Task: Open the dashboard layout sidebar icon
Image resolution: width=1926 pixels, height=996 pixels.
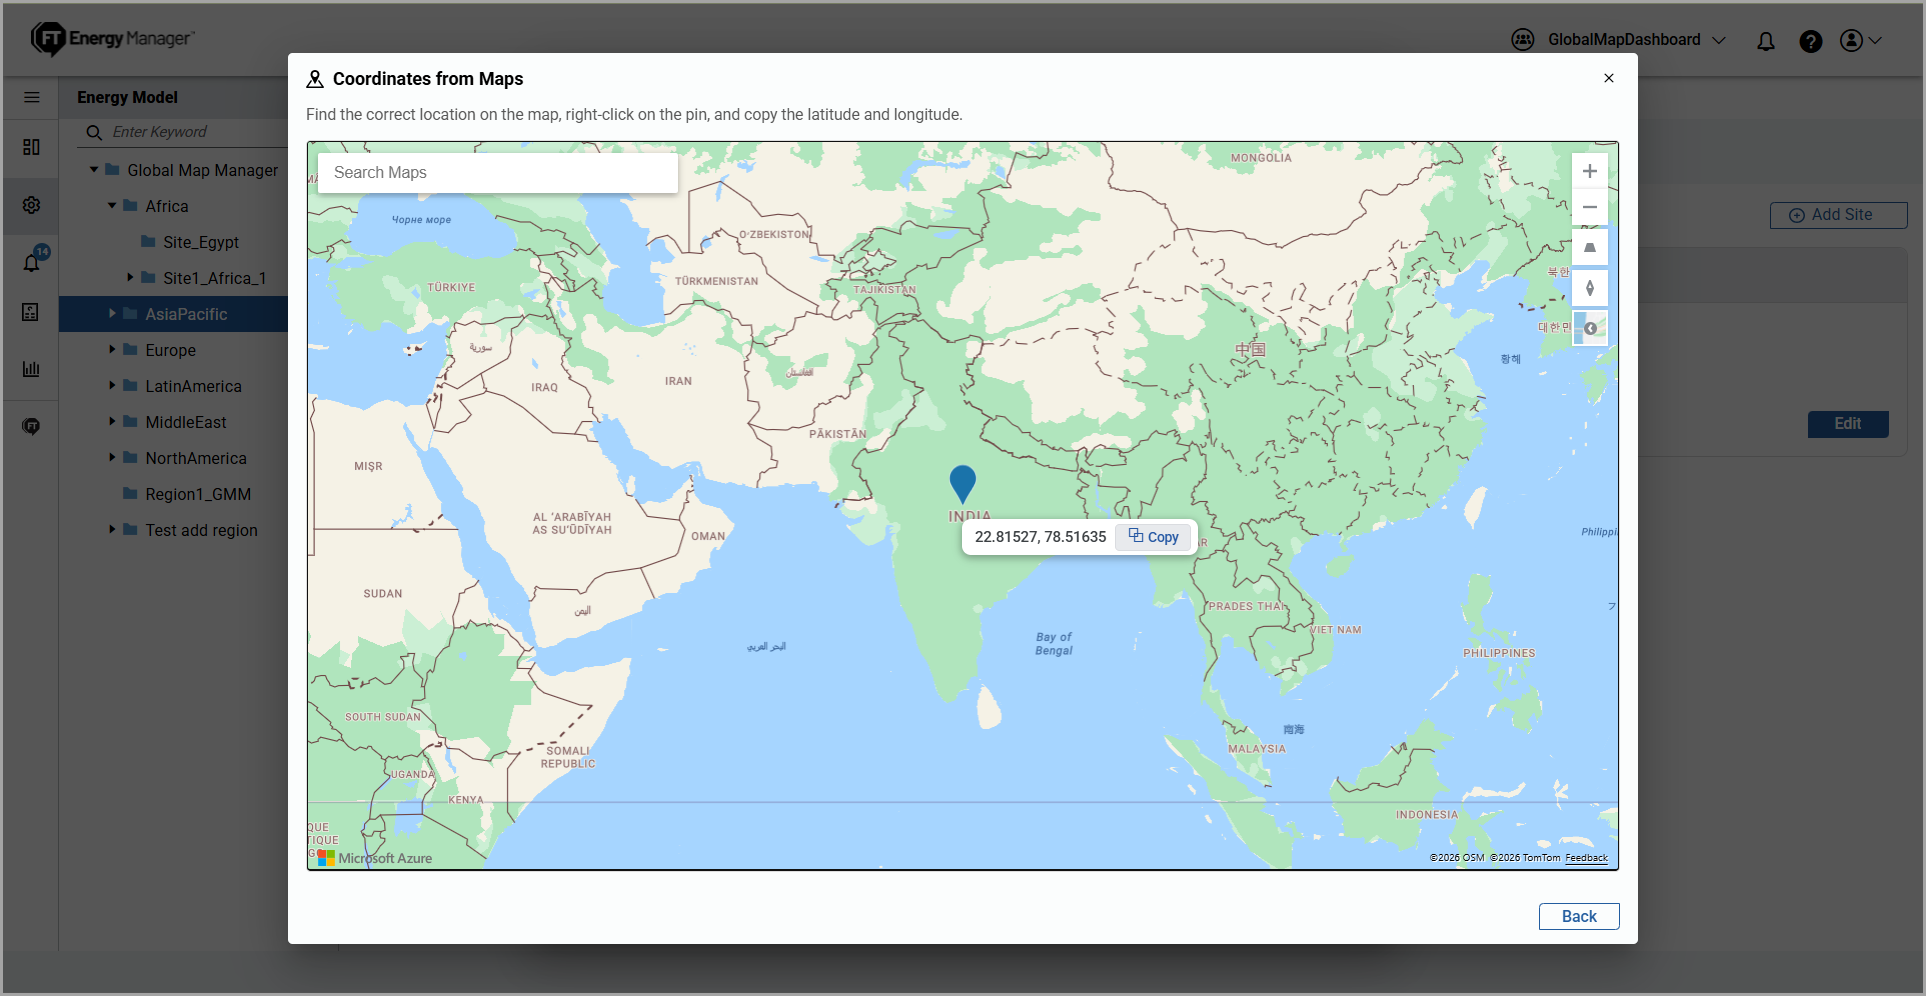Action: 31,147
